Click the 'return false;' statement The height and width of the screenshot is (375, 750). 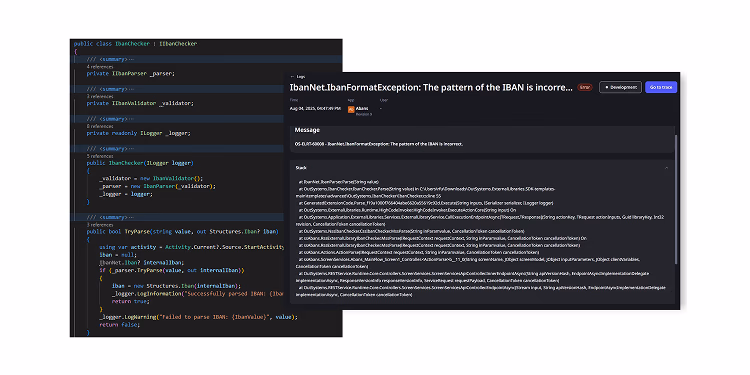coord(120,324)
